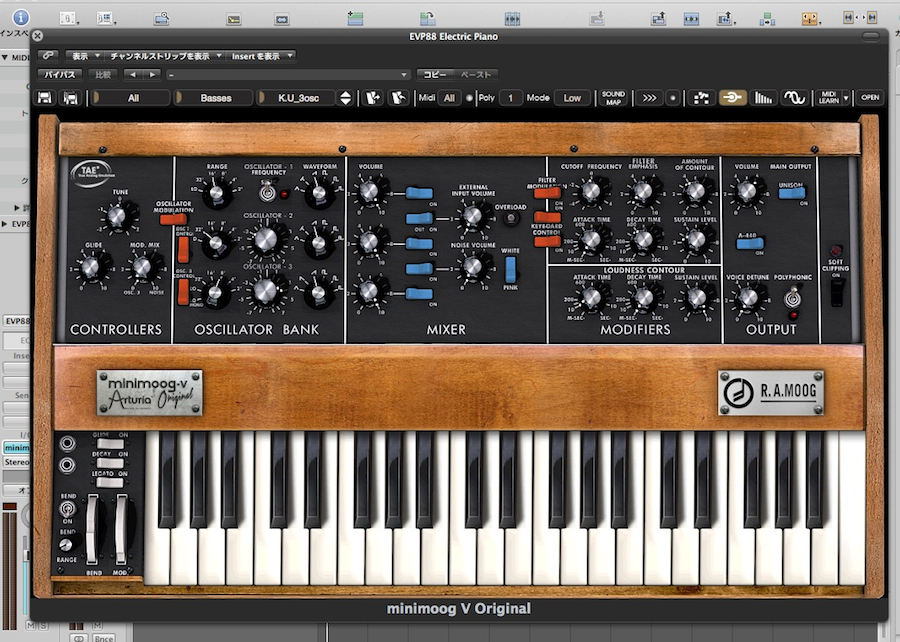Click the save-as preset icon

tap(71, 98)
